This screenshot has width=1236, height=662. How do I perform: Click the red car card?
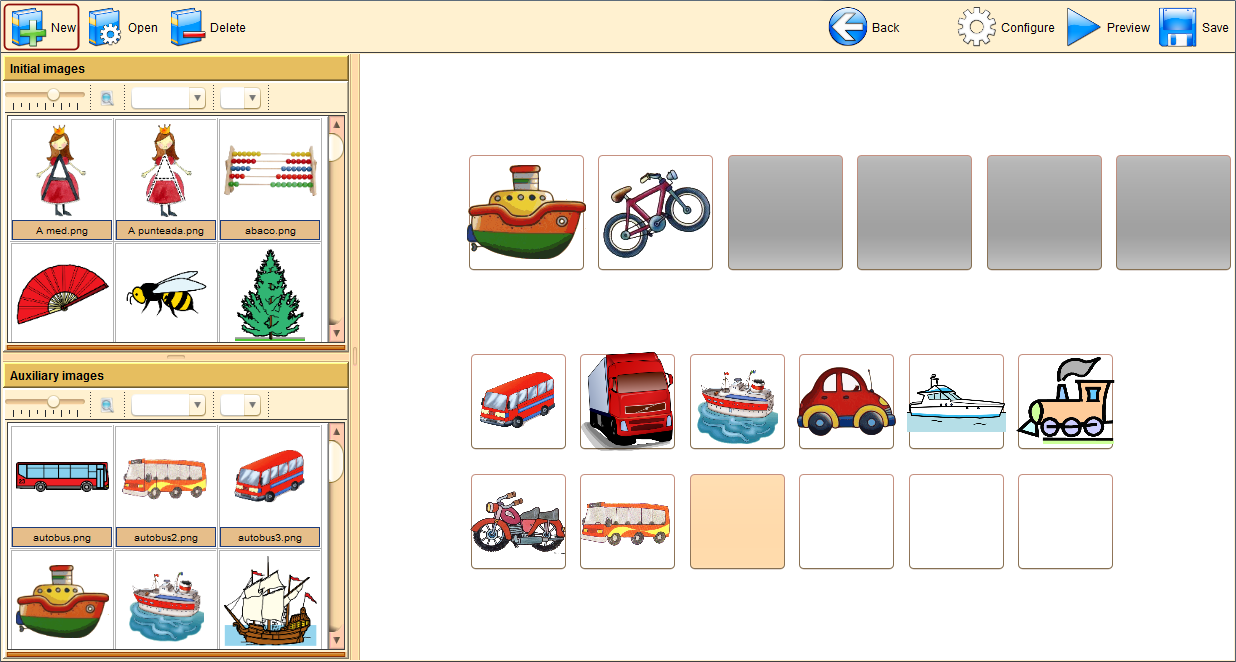tap(846, 401)
